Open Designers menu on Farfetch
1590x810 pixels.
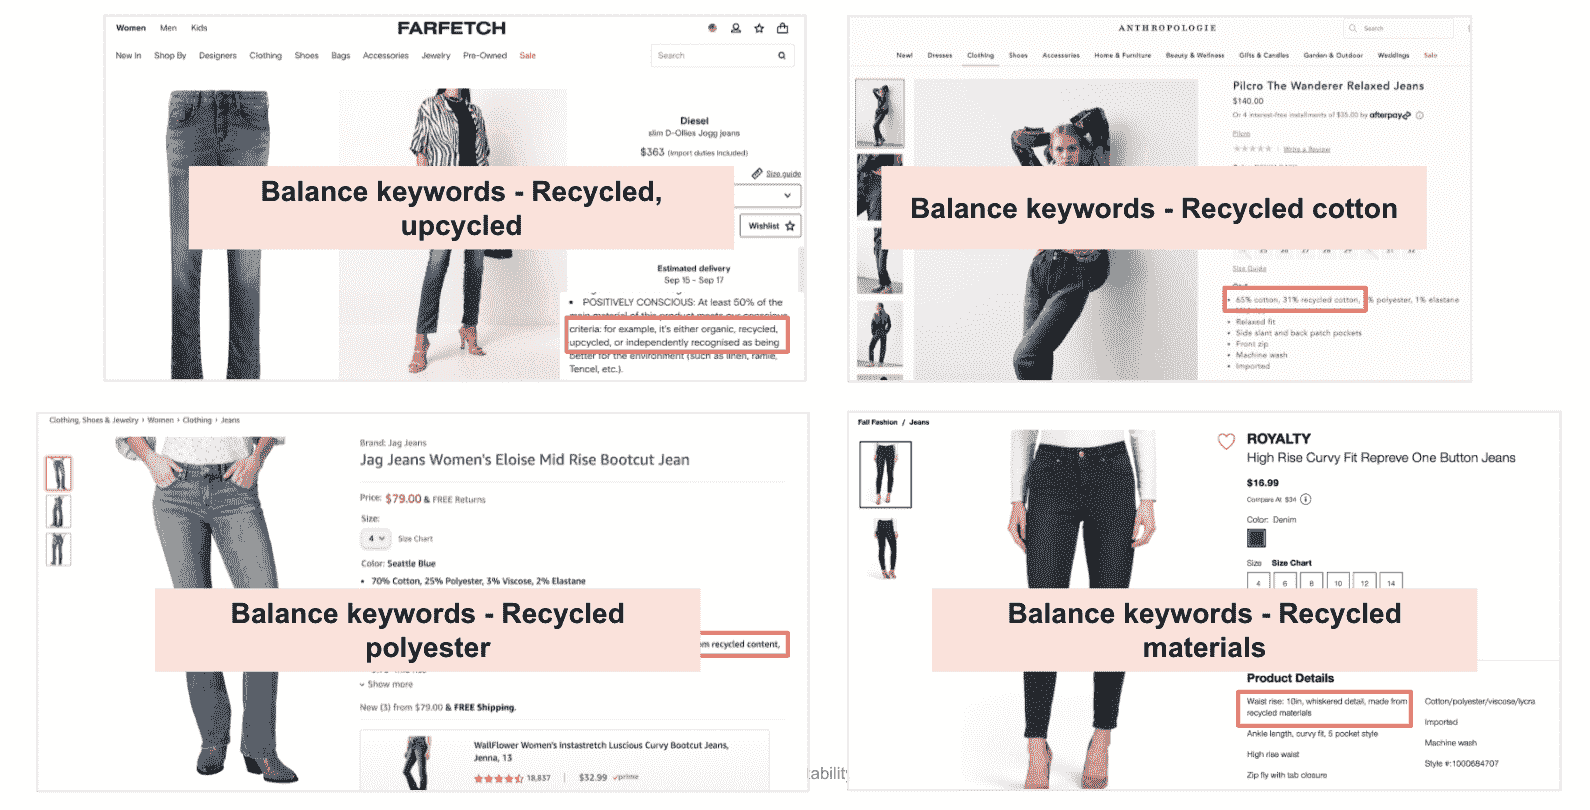pyautogui.click(x=217, y=56)
